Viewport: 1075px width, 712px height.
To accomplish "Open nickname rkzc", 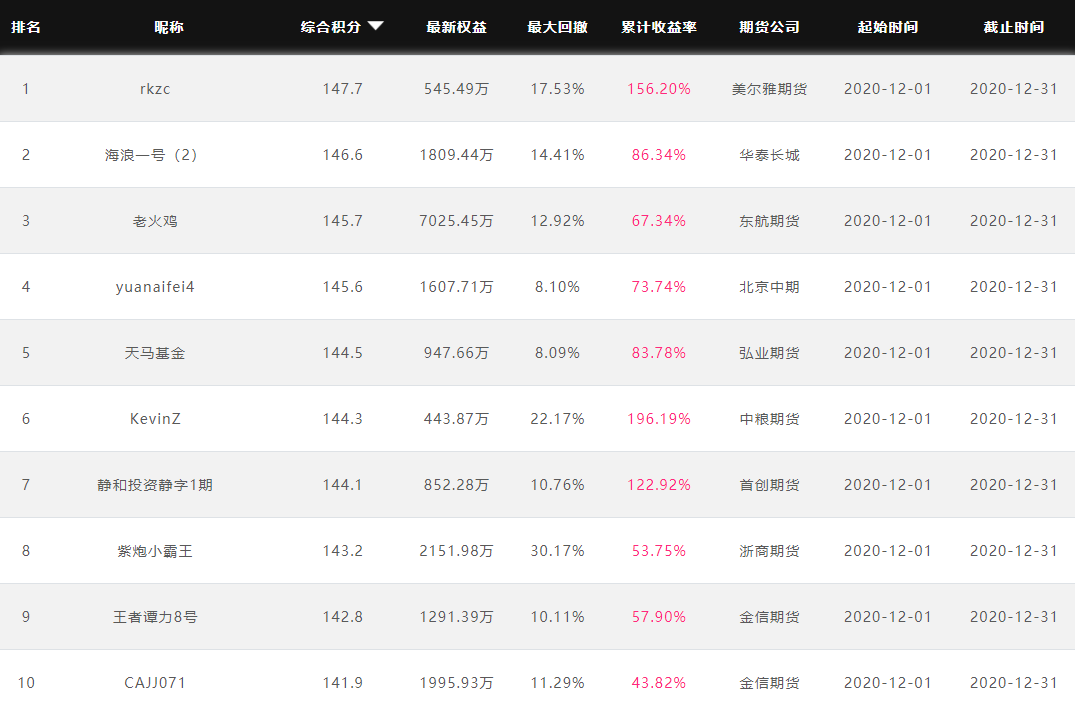I will 155,89.
